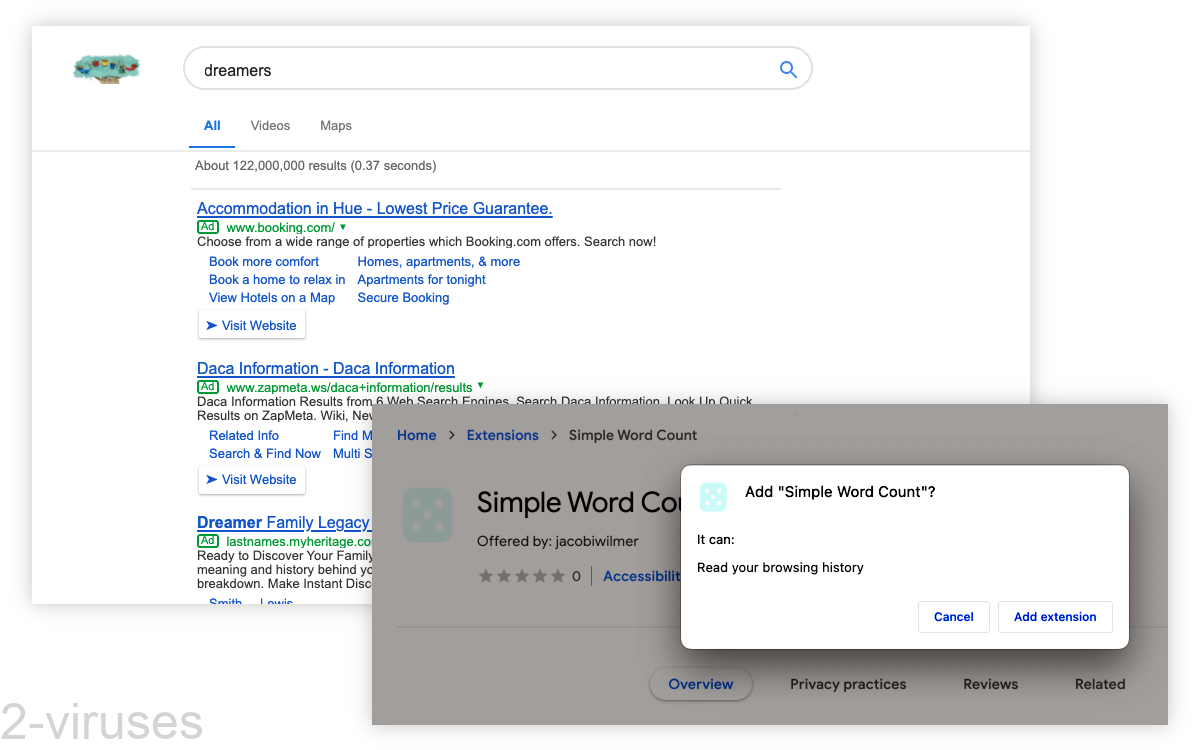Image resolution: width=1200 pixels, height=750 pixels.
Task: Open the Reviews tab
Action: coord(990,684)
